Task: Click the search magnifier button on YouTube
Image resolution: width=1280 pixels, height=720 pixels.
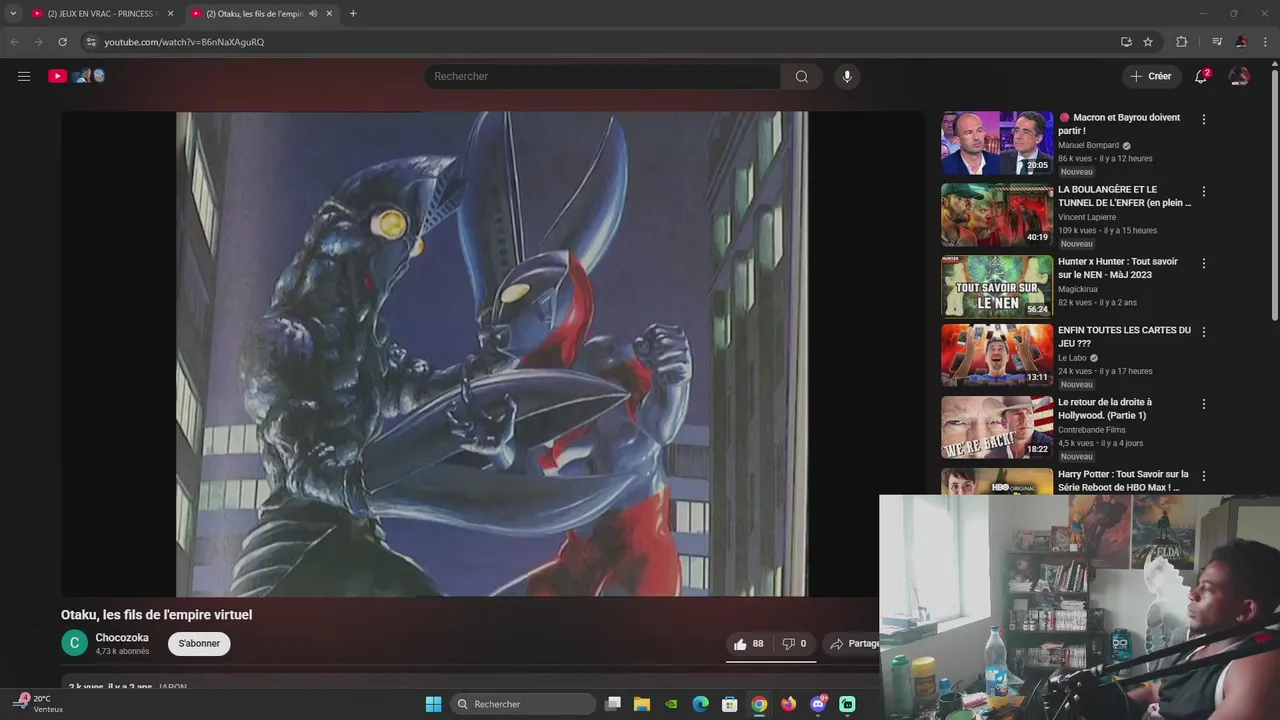Action: point(802,77)
